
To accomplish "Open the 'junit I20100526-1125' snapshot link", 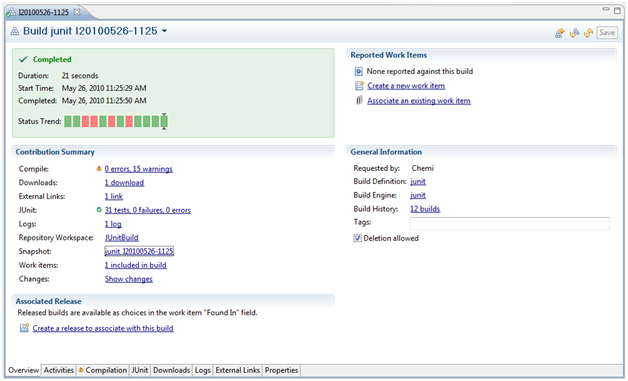I will (139, 251).
